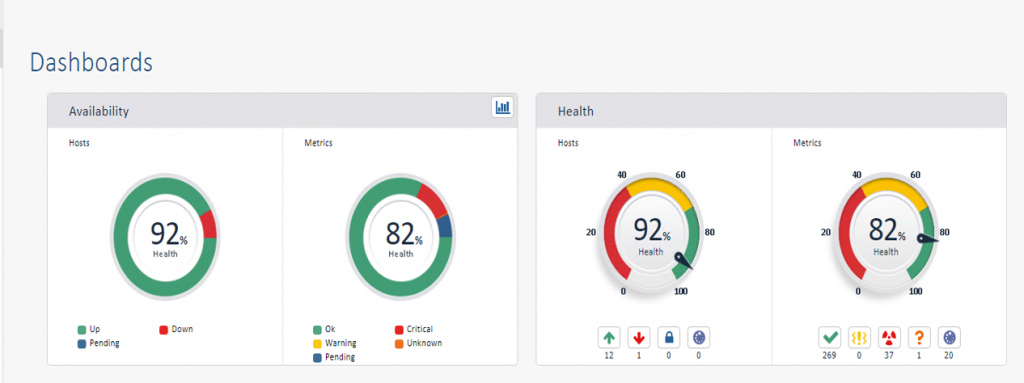Click the orange question mark unknown icon
This screenshot has width=1024, height=383.
point(920,338)
